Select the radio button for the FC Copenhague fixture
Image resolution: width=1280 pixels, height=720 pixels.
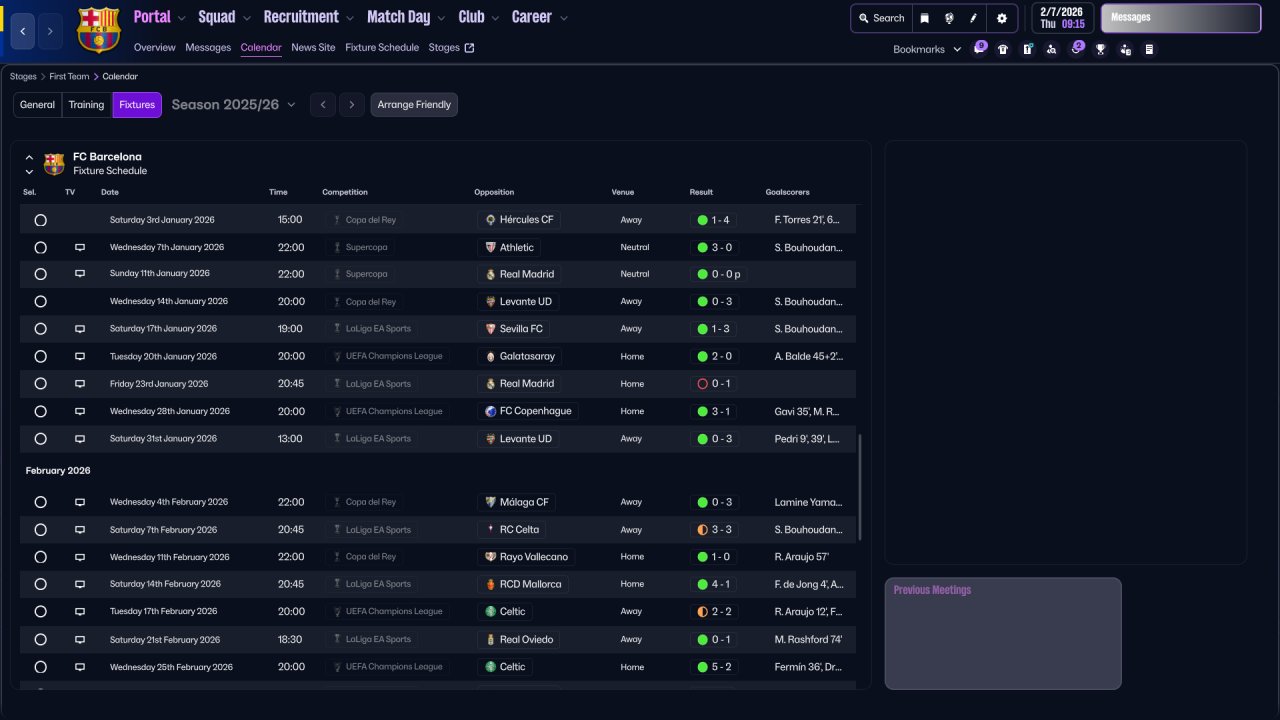click(40, 411)
